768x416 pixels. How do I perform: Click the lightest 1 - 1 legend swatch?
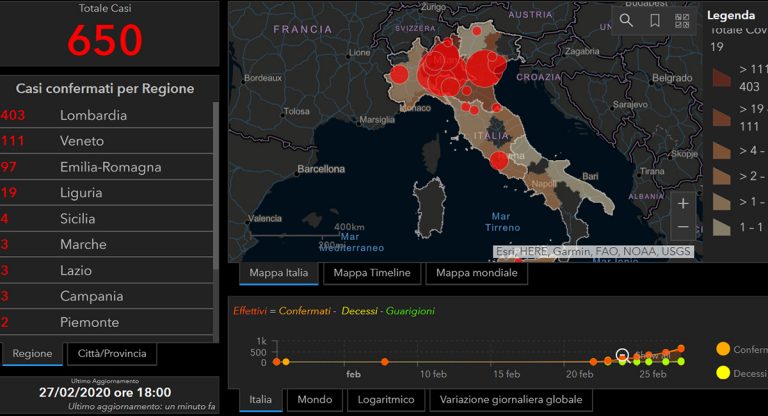click(x=721, y=227)
